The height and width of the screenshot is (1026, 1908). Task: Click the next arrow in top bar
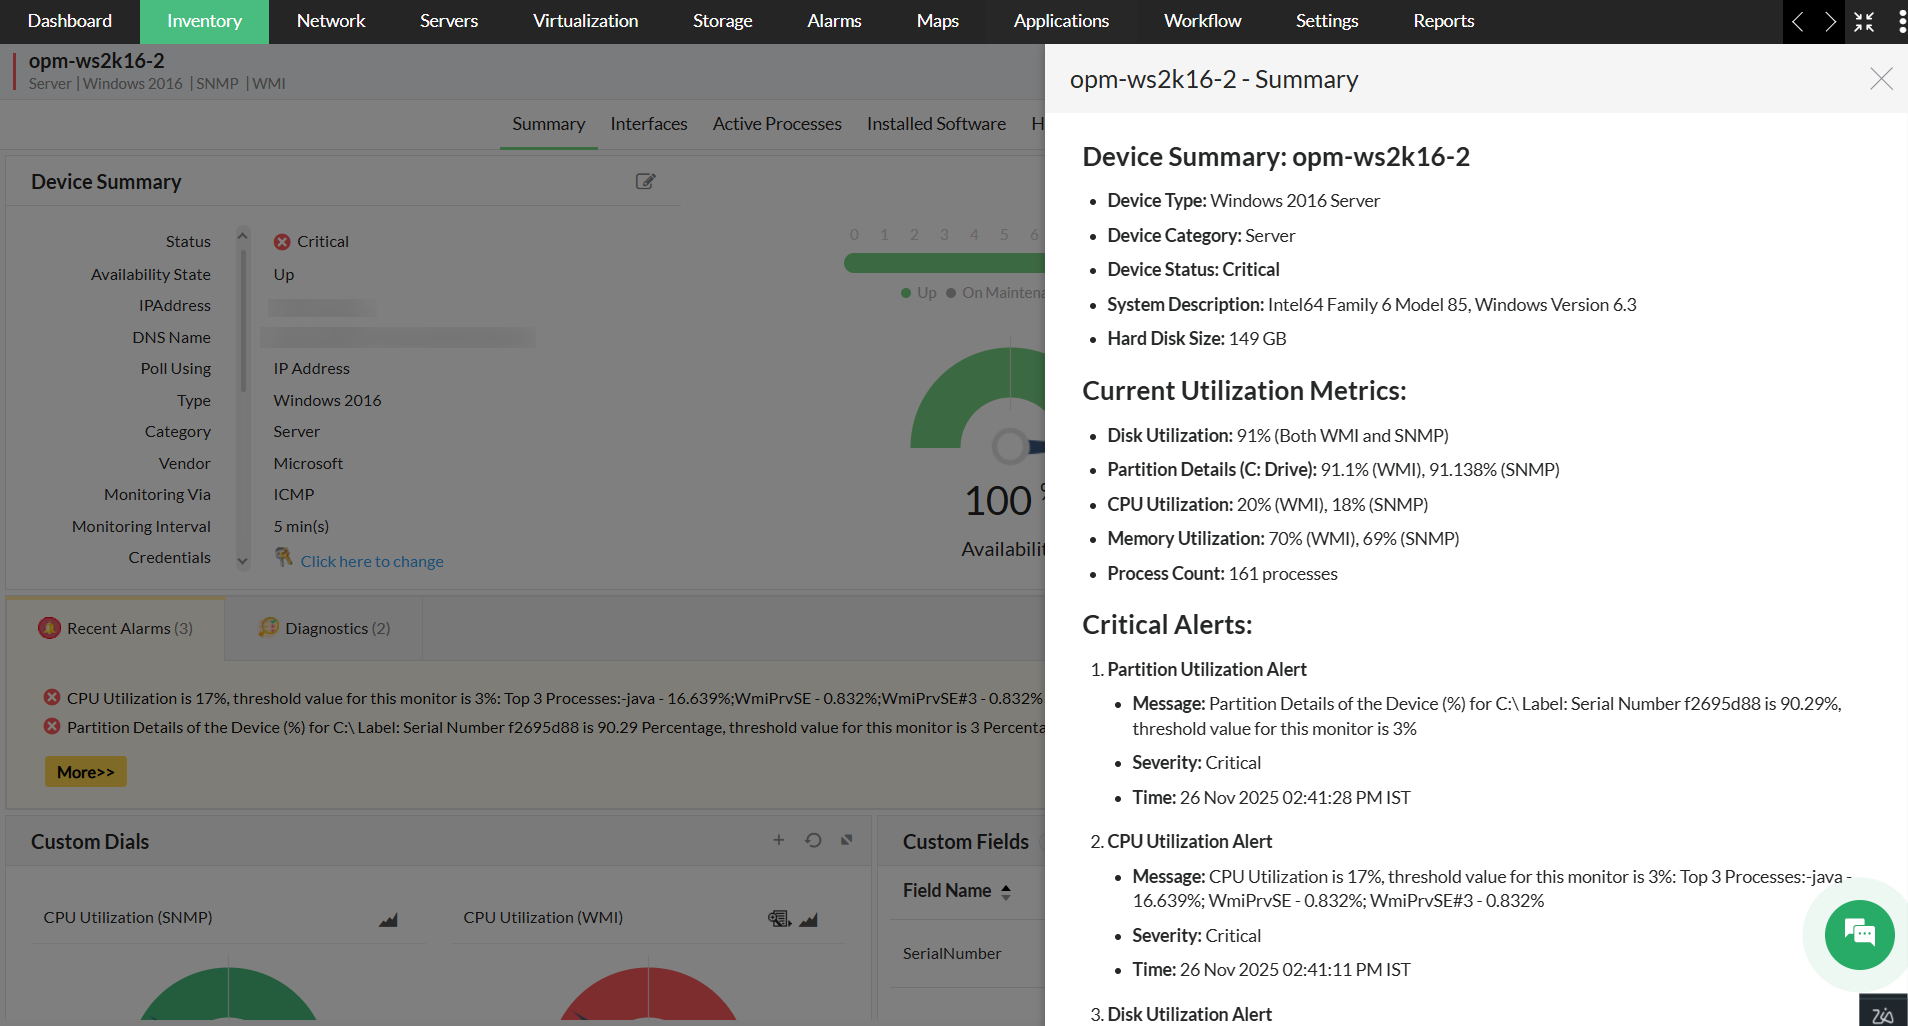[1829, 22]
